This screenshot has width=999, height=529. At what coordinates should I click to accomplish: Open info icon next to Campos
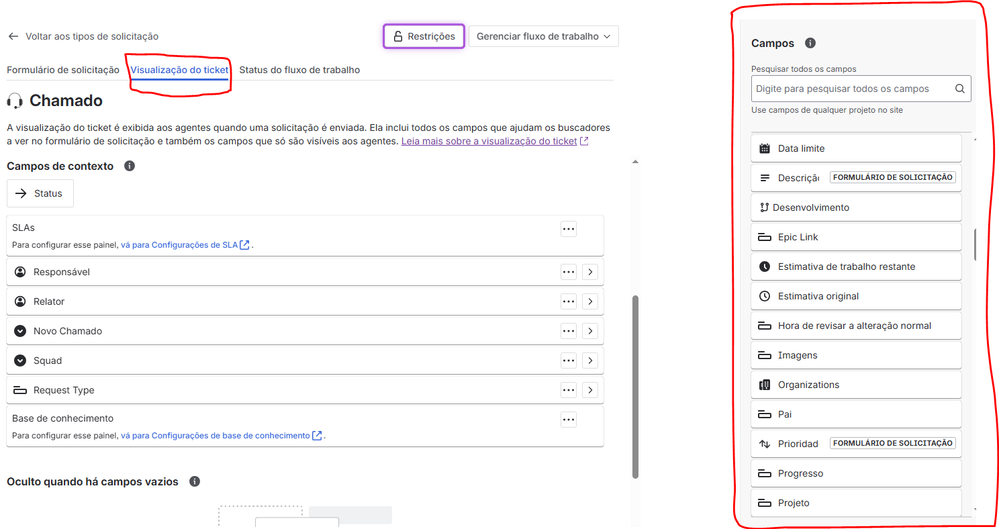810,43
